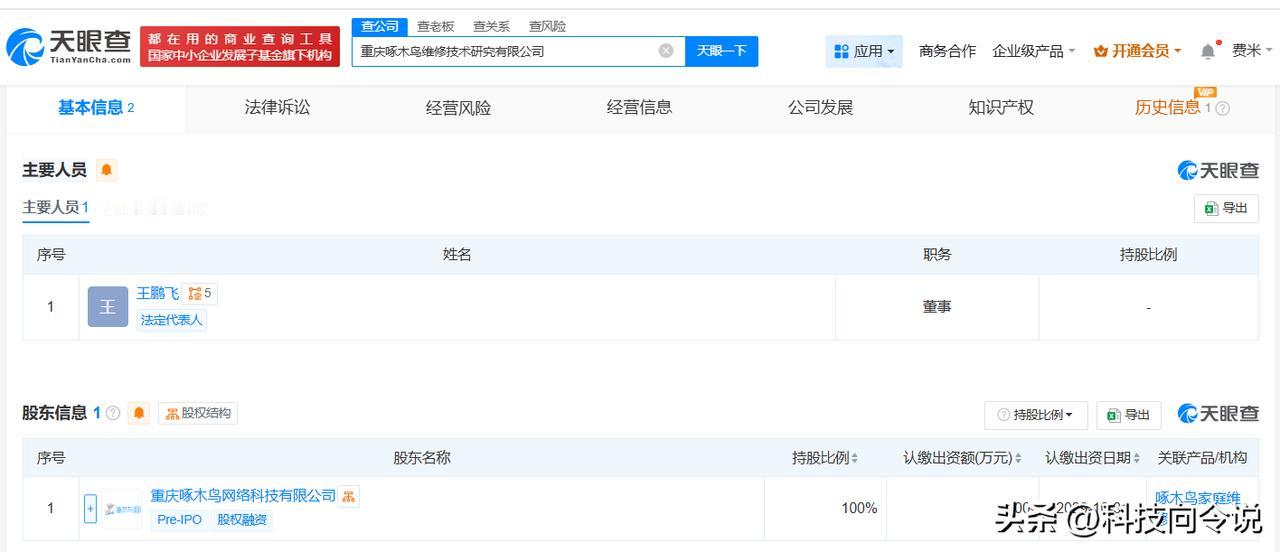Open the 应用 dropdown menu

(x=864, y=51)
